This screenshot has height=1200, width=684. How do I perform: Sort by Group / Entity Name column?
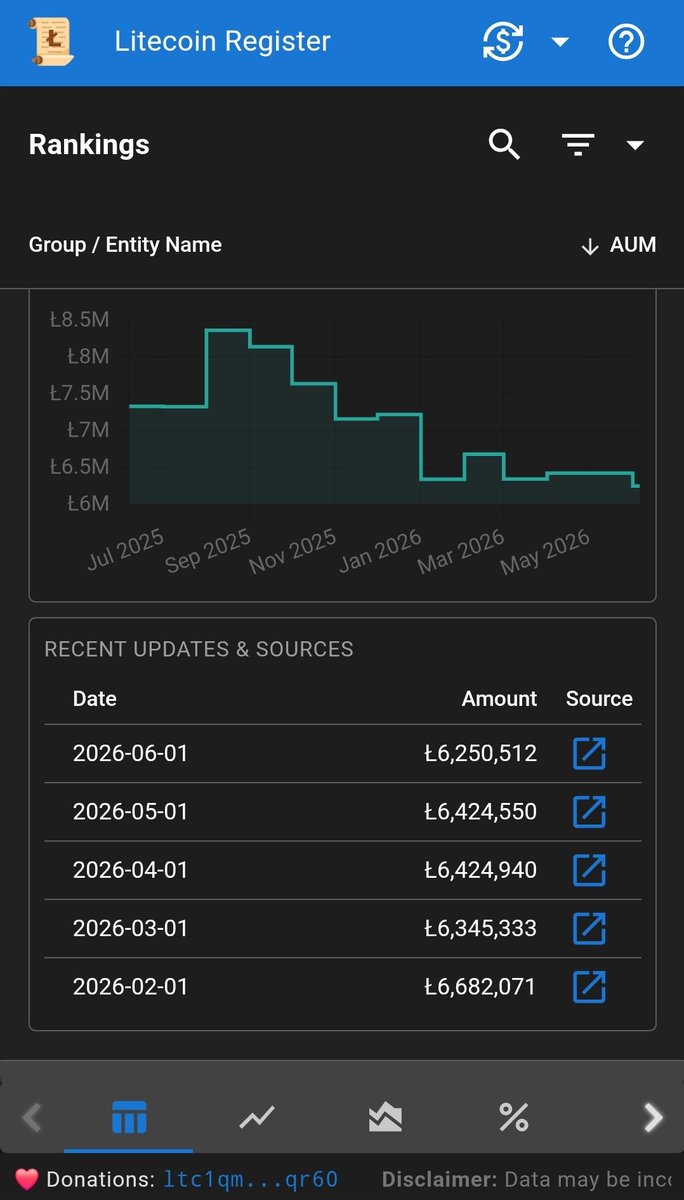pos(125,245)
